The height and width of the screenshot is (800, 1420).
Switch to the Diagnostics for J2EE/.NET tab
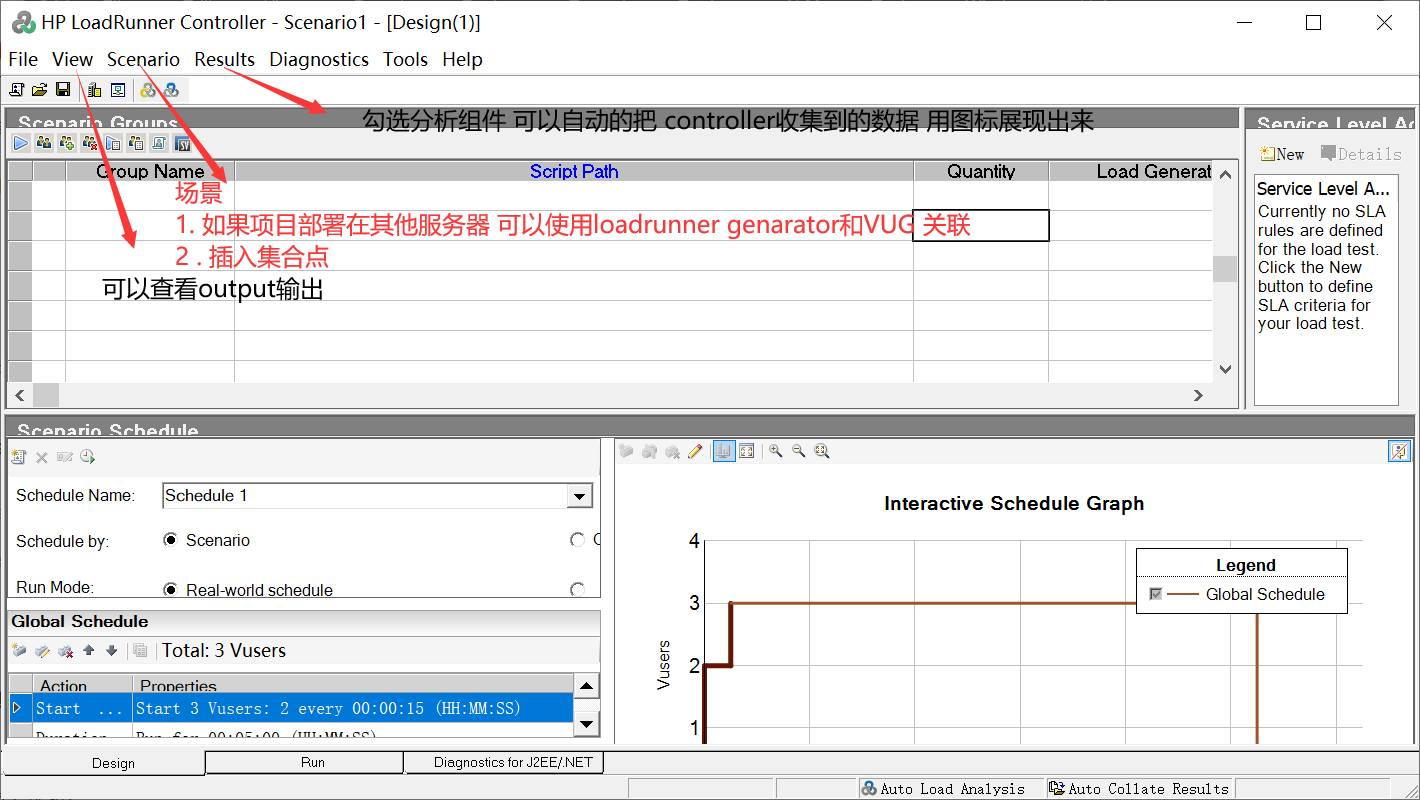pyautogui.click(x=504, y=762)
